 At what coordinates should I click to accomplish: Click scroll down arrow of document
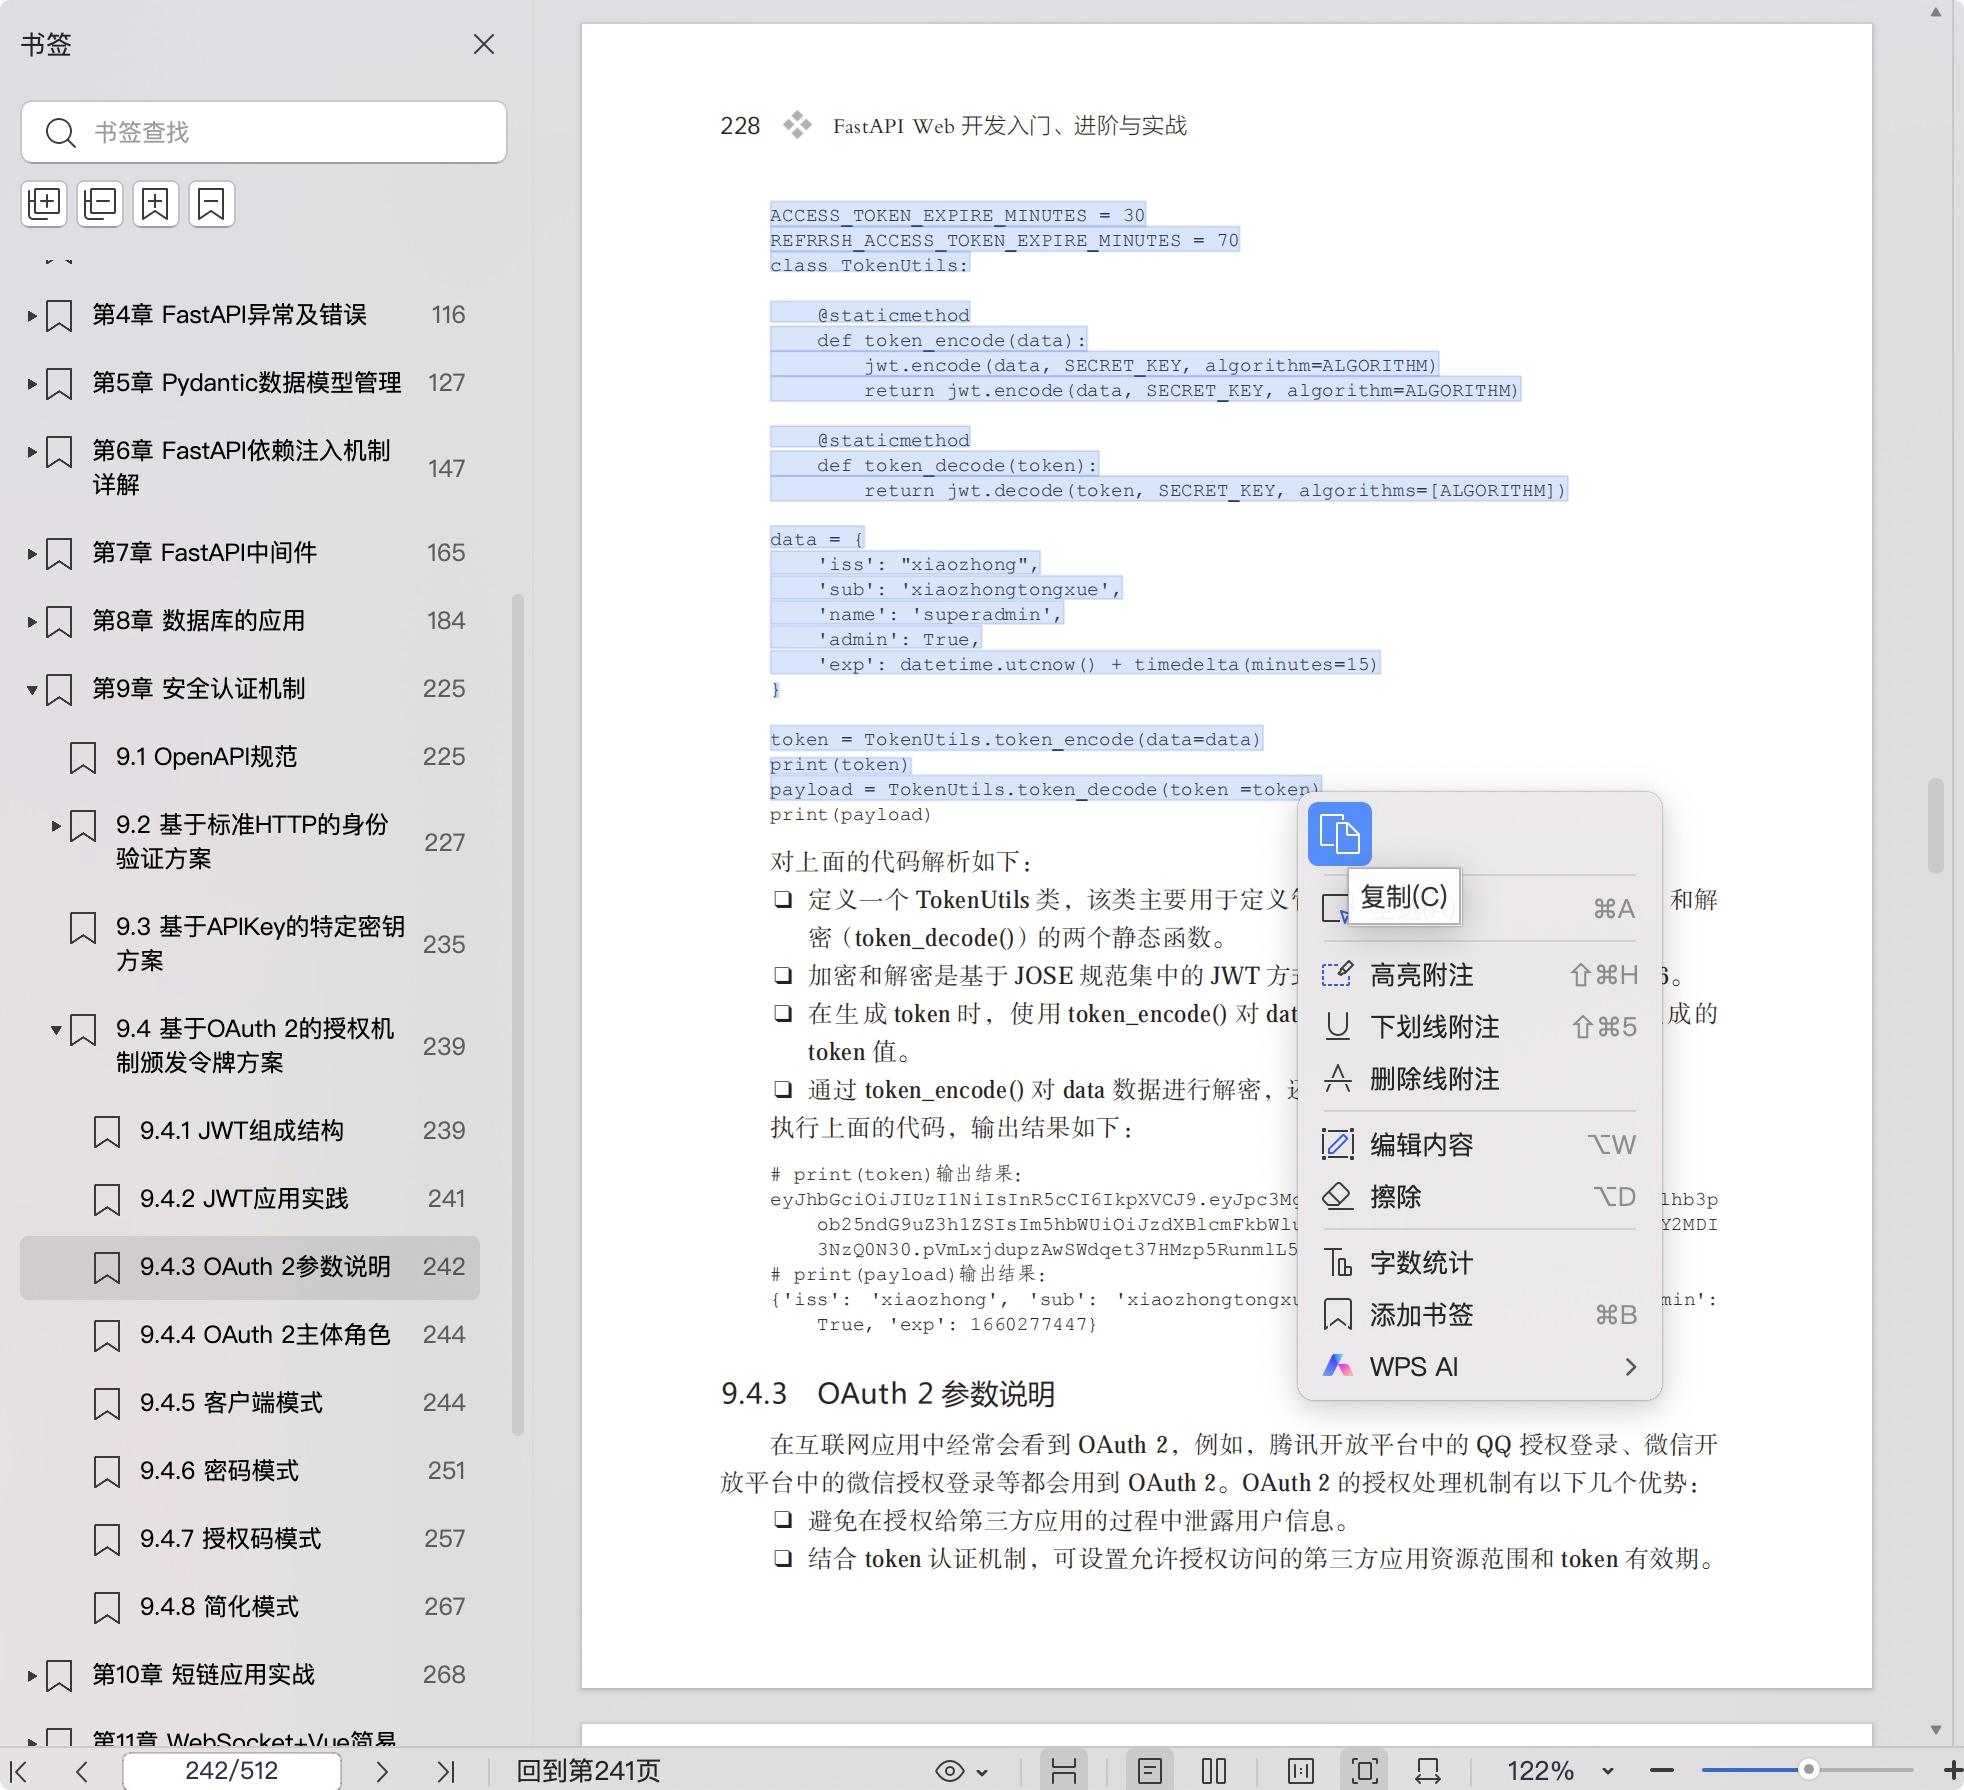(x=1935, y=1729)
